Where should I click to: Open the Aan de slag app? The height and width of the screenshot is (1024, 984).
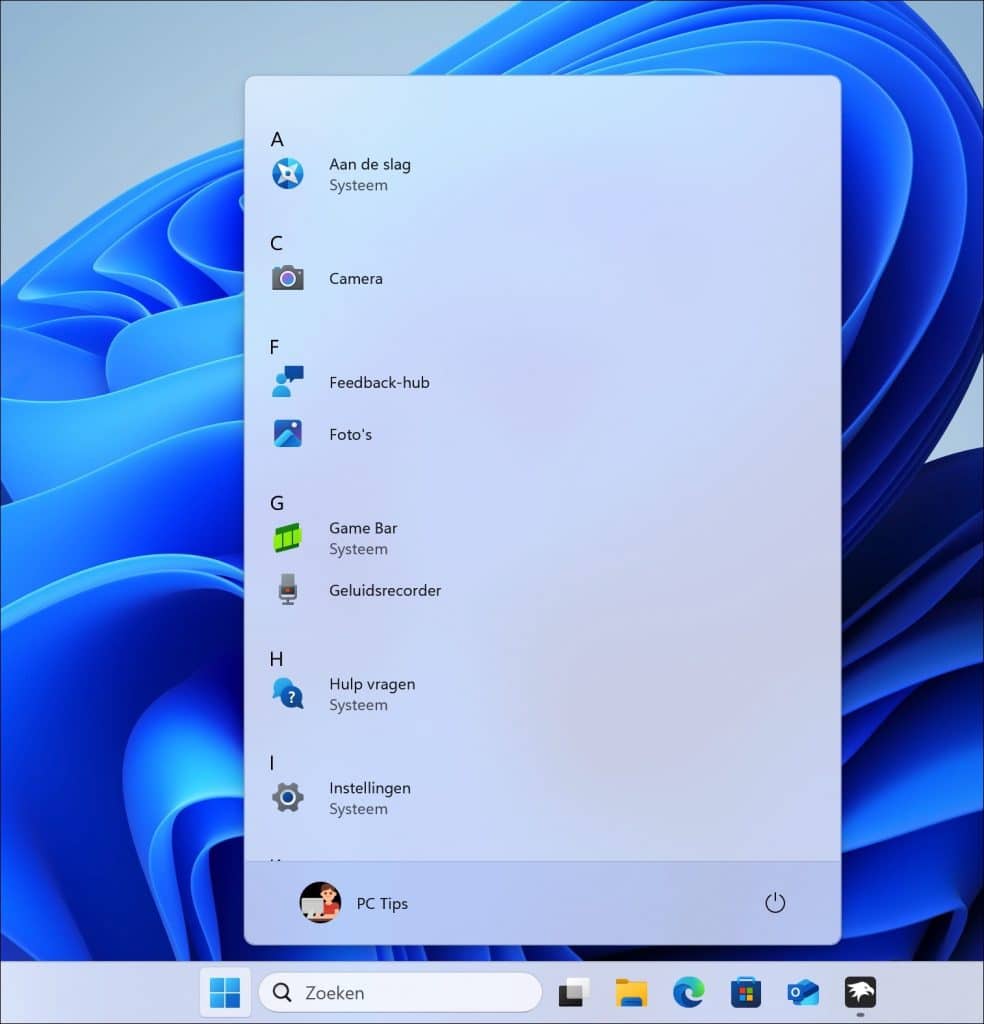[369, 174]
